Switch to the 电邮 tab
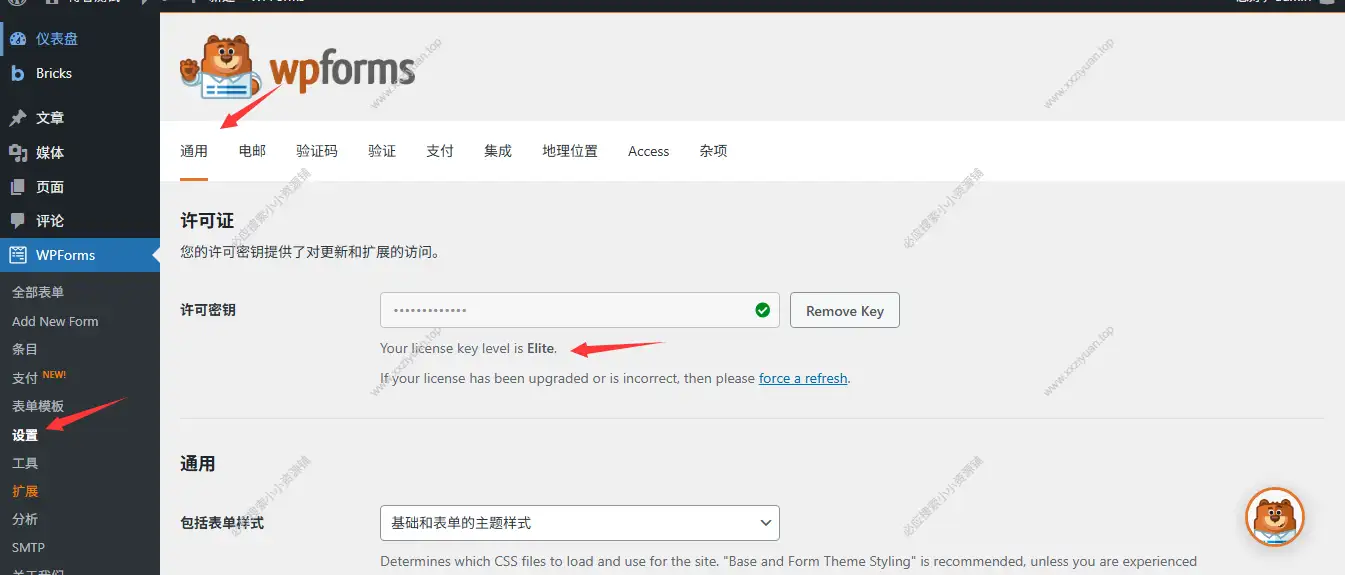 [x=252, y=151]
